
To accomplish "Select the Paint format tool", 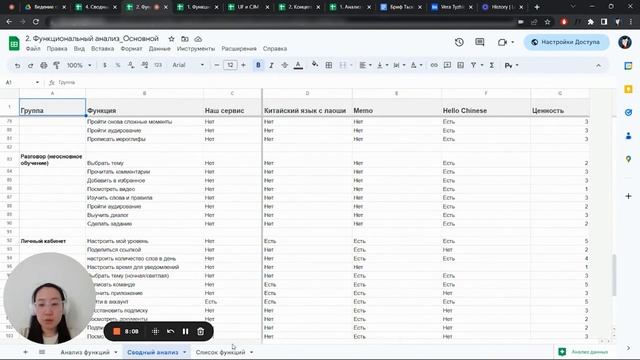I will coord(57,65).
